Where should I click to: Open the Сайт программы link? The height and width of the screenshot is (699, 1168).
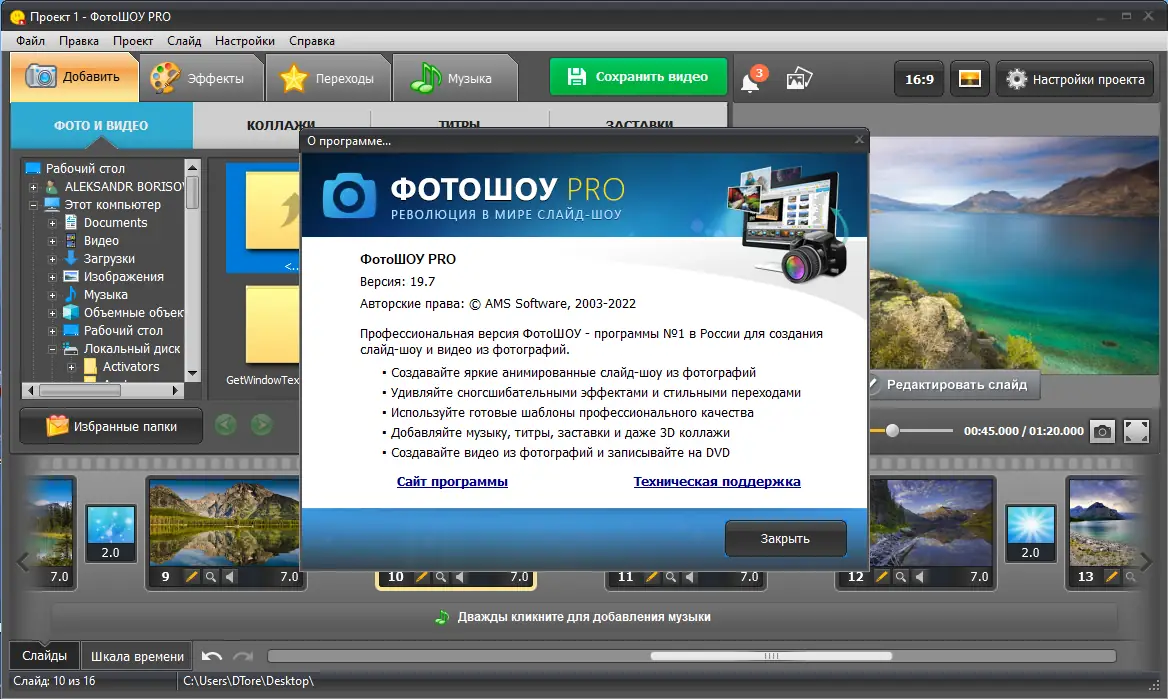point(452,481)
